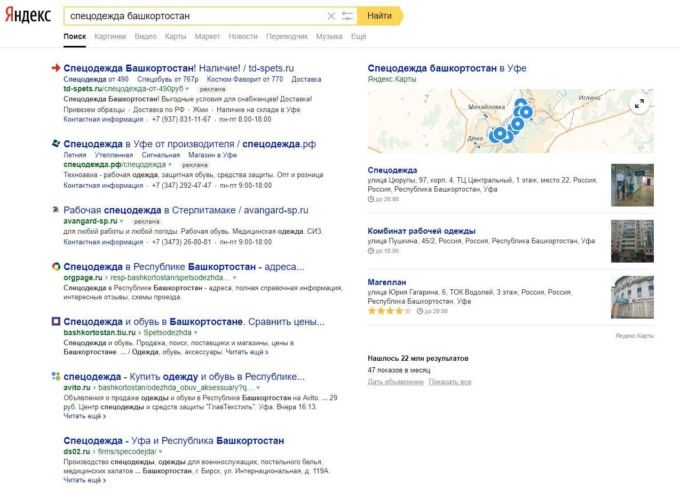
Task: Select the Поиск tab
Action: 75,36
